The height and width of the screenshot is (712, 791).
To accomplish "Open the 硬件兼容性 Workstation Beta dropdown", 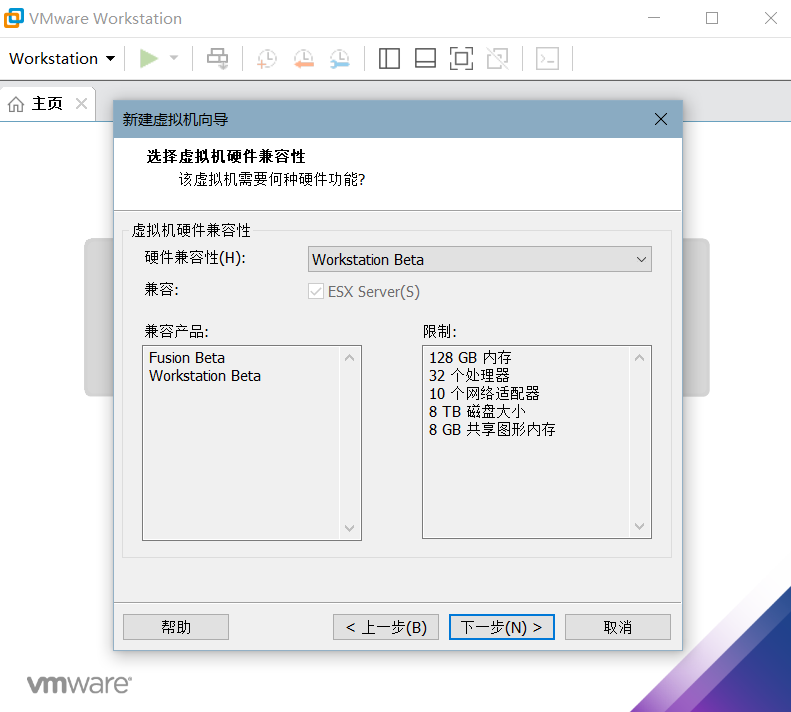I will [x=479, y=259].
